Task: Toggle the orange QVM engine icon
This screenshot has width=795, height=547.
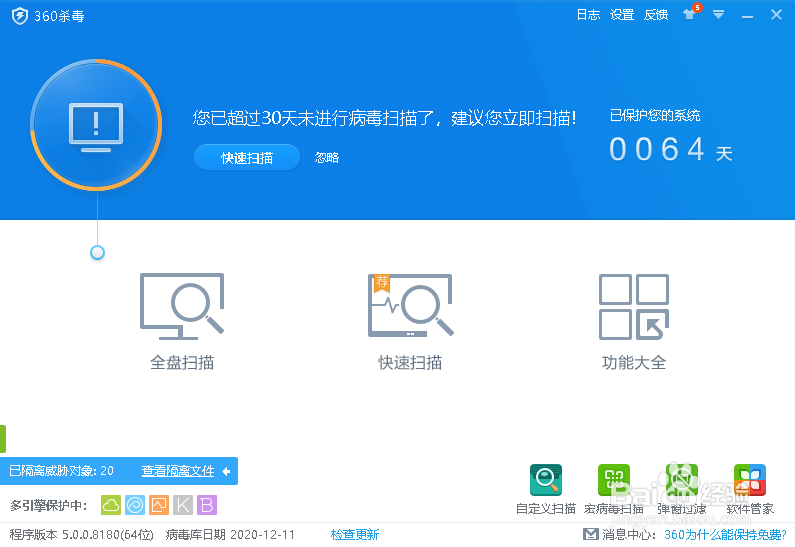Action: [159, 505]
